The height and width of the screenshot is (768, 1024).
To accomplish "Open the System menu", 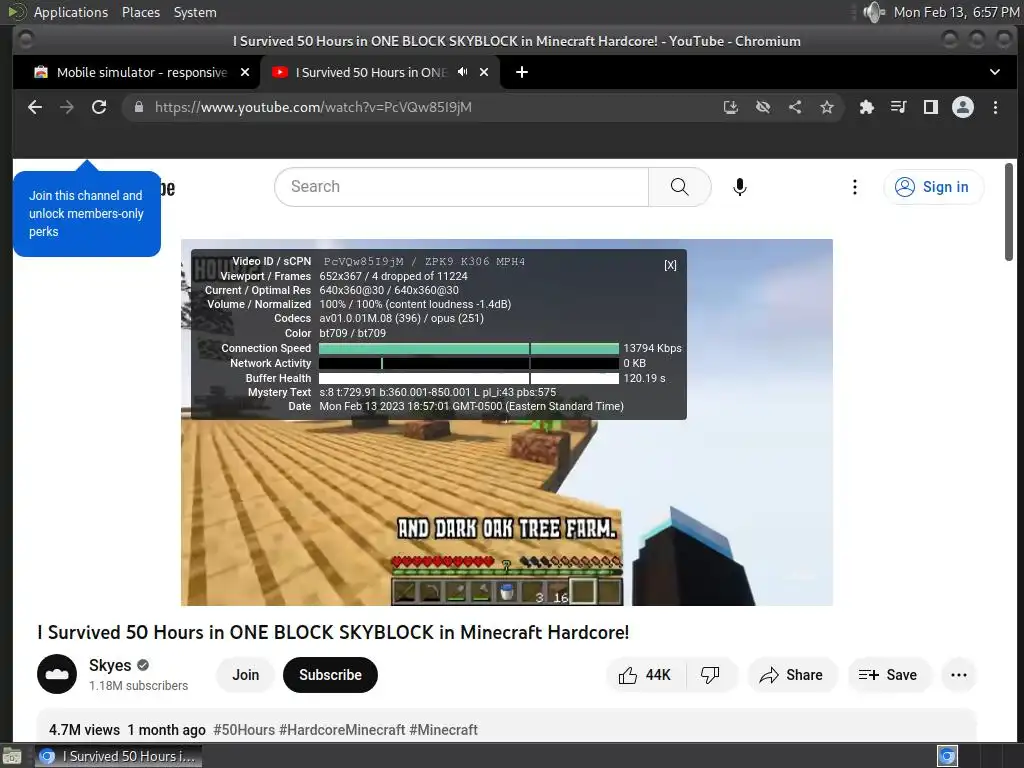I will coord(195,12).
